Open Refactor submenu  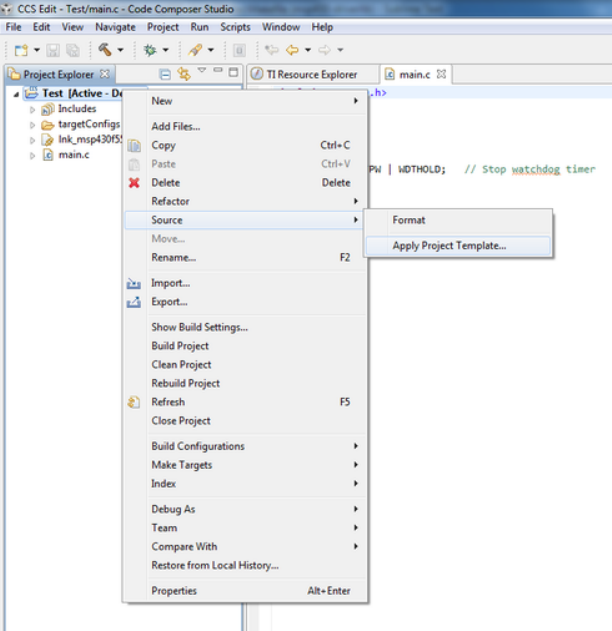pyautogui.click(x=245, y=201)
